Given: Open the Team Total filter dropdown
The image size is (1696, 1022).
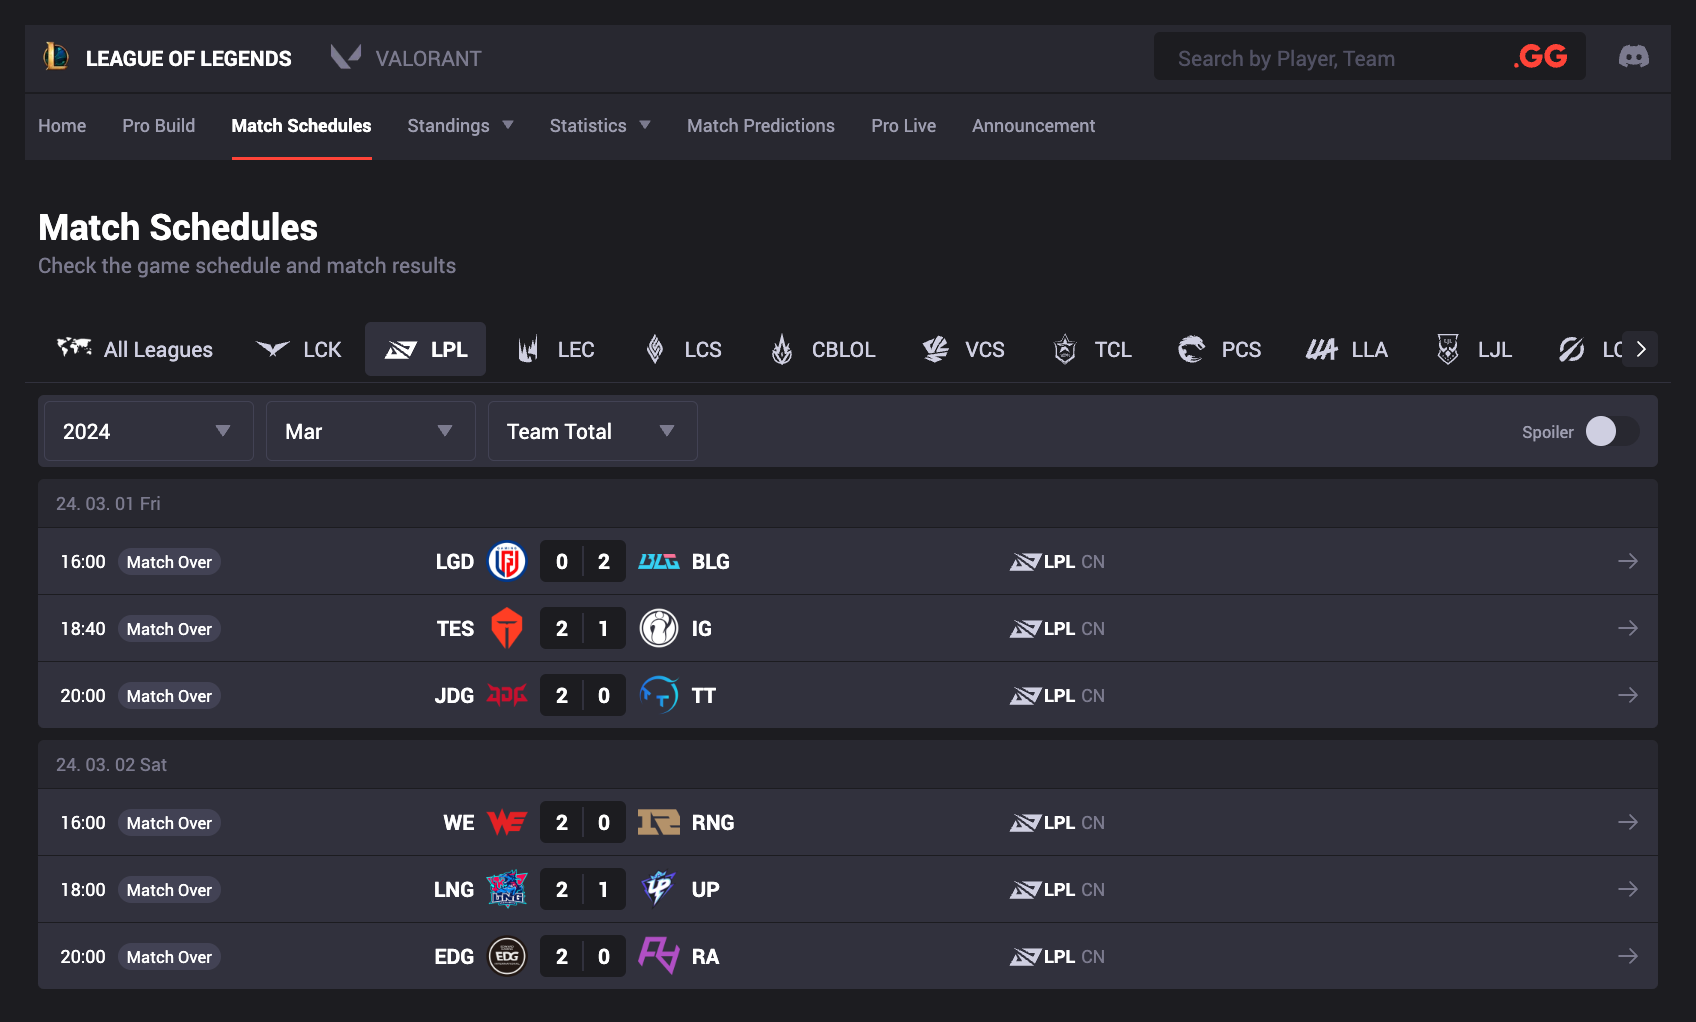Looking at the screenshot, I should 592,431.
